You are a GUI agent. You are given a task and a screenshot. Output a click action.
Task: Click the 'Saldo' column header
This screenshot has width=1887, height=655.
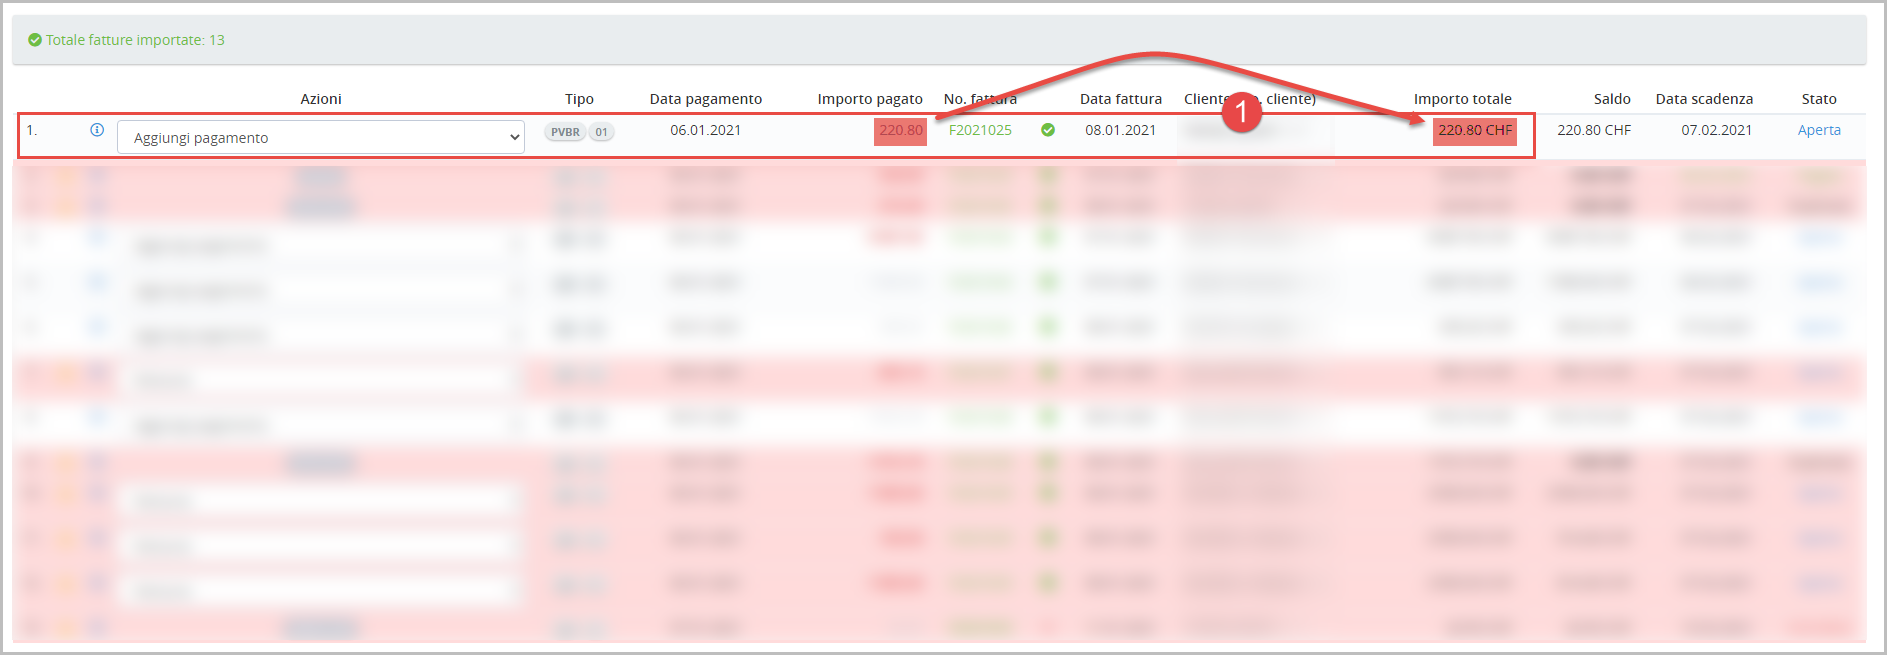tap(1611, 99)
